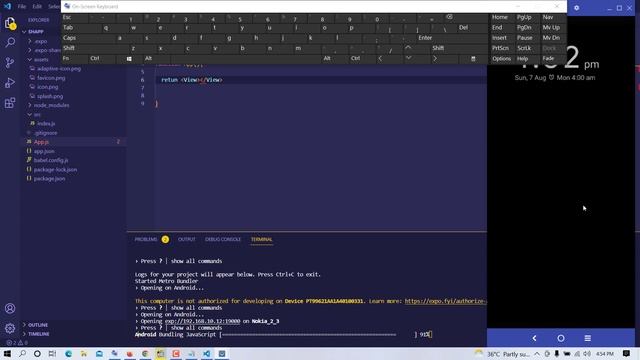The width and height of the screenshot is (640, 360).
Task: Toggle the Nav key on the on-screen keyboard
Action: (x=552, y=17)
